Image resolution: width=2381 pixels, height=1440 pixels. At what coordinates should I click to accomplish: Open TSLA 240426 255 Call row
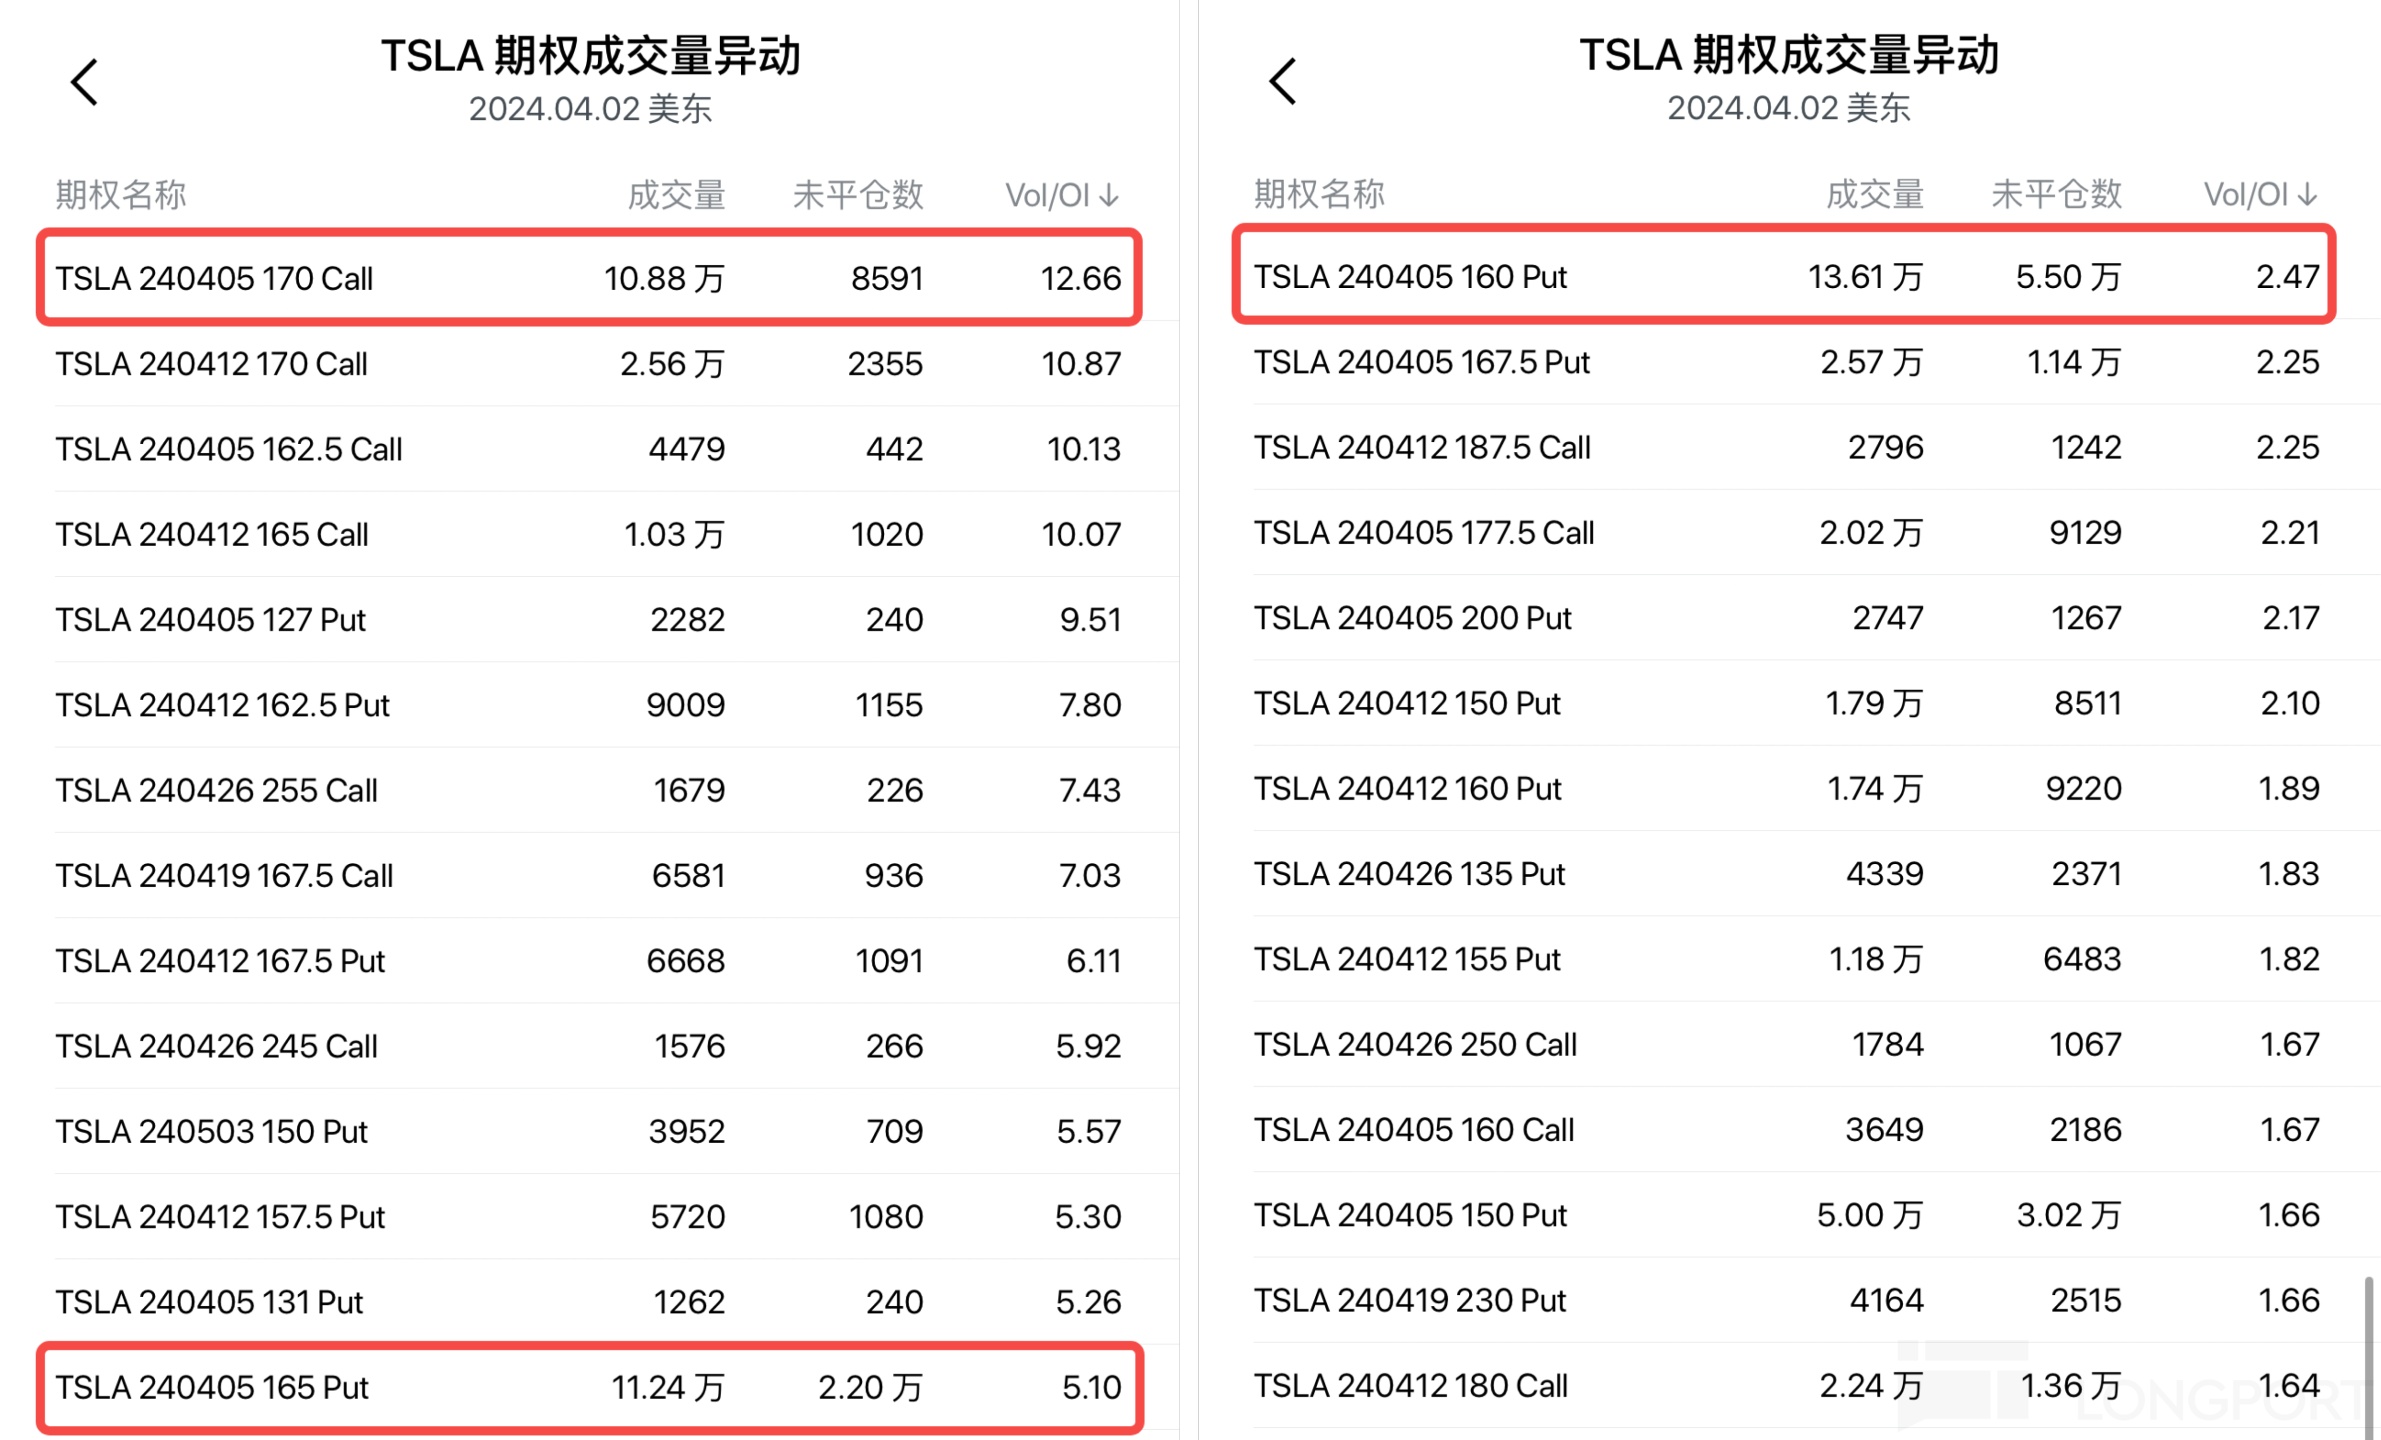[588, 790]
